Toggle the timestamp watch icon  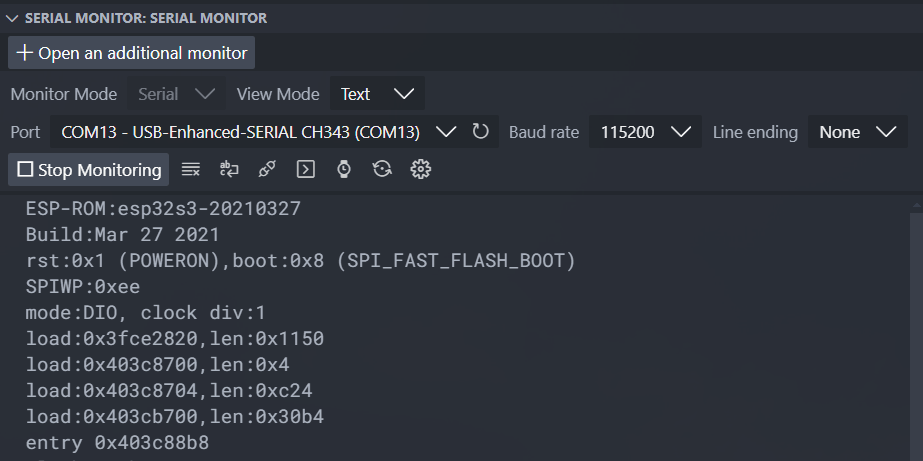344,170
